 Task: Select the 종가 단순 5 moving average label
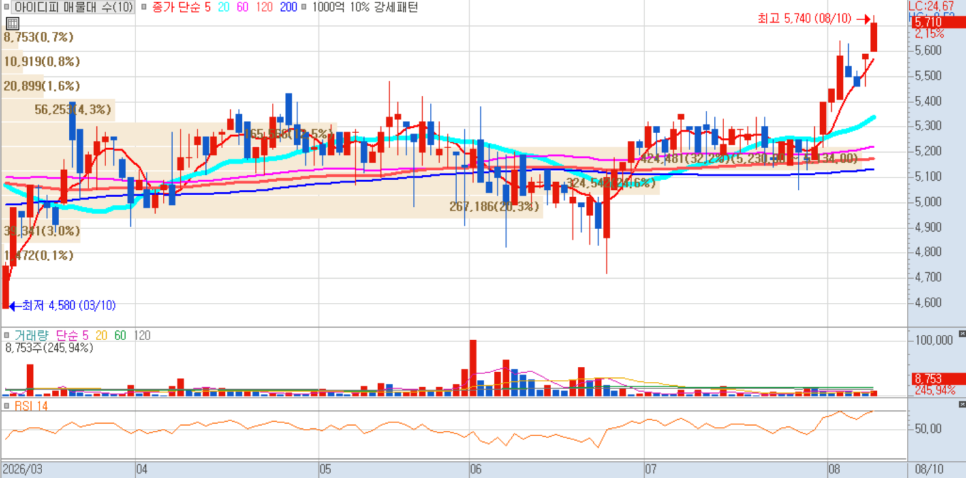182,7
